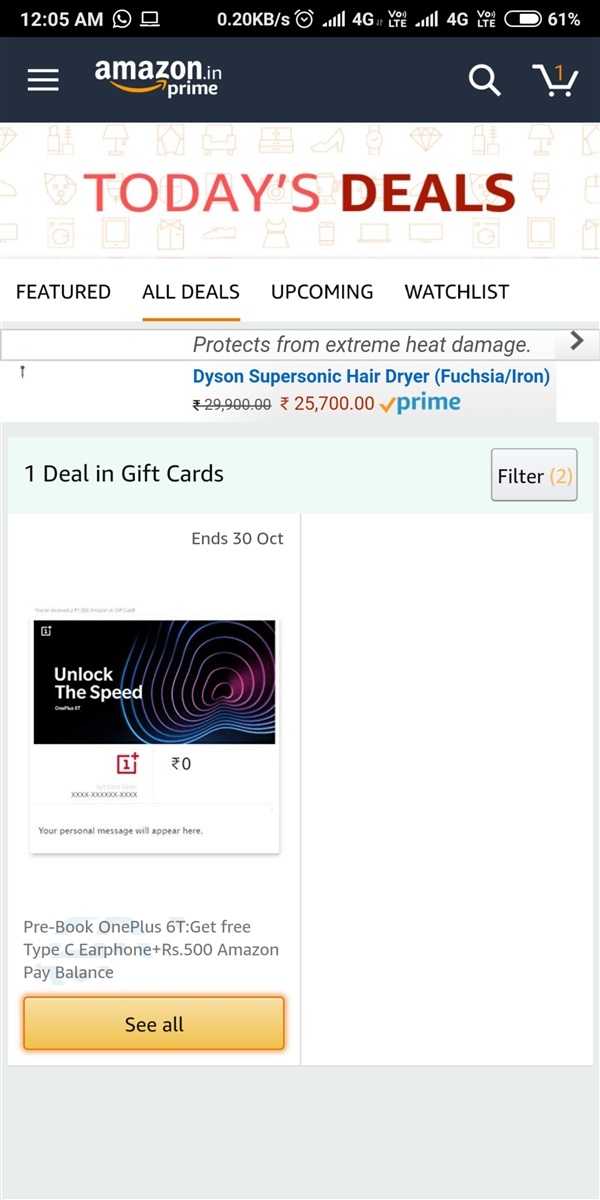Viewport: 600px width, 1200px height.
Task: Tap the alarm clock status icon
Action: tap(305, 19)
